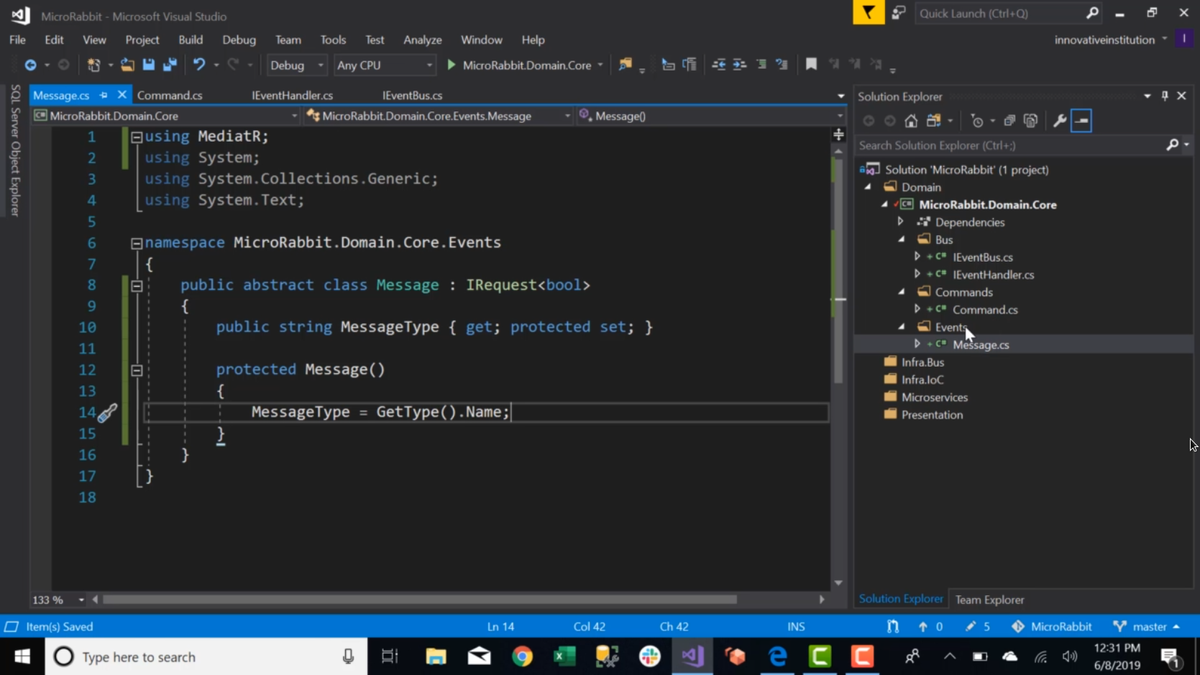This screenshot has width=1200, height=675.
Task: Open the MicroRabbit.Domain.Core.Events.Message type dropdown
Action: tap(438, 116)
